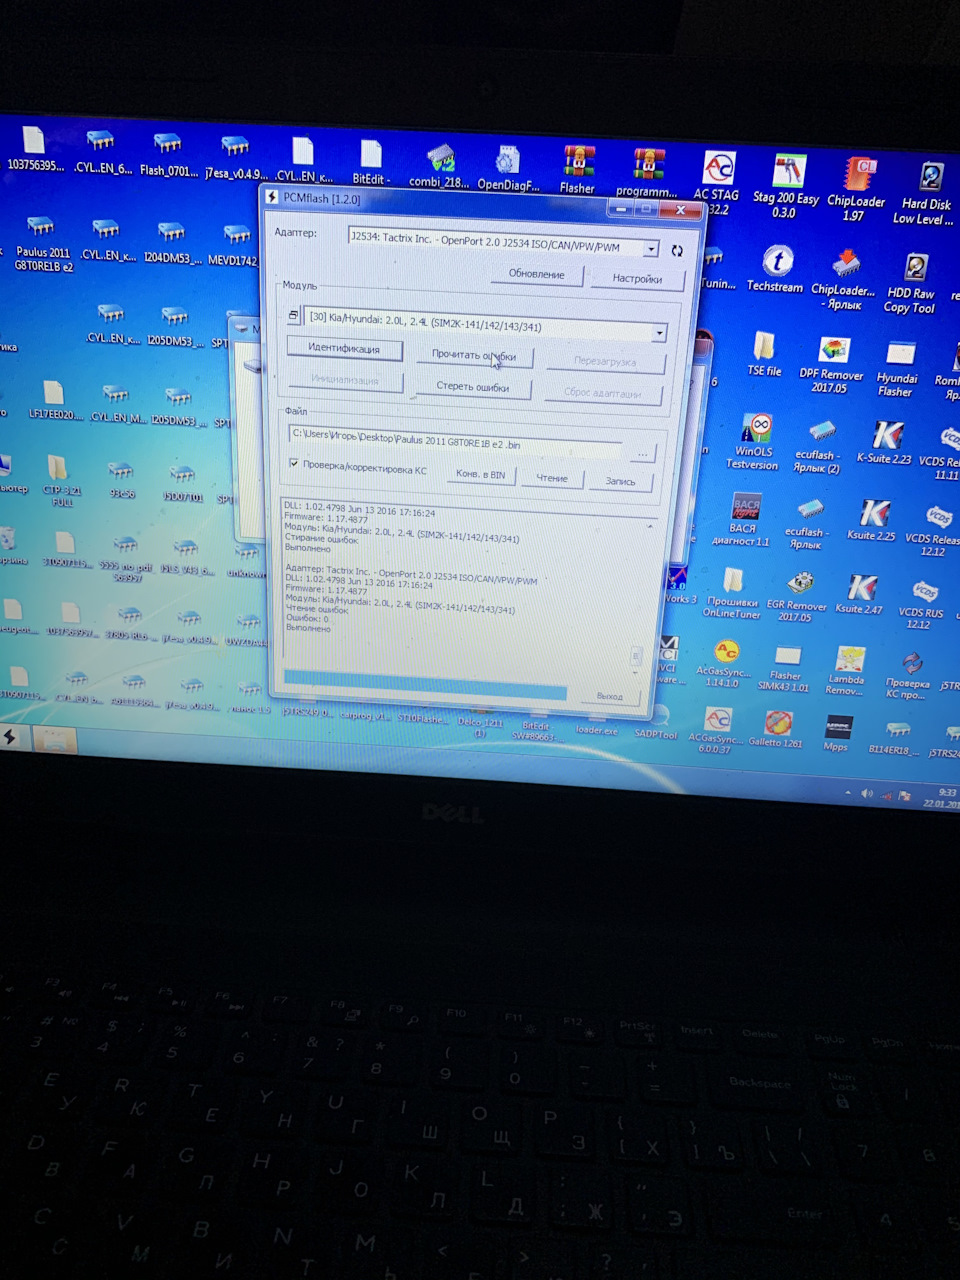
Task: Click Конв. в BIN button
Action: 480,473
